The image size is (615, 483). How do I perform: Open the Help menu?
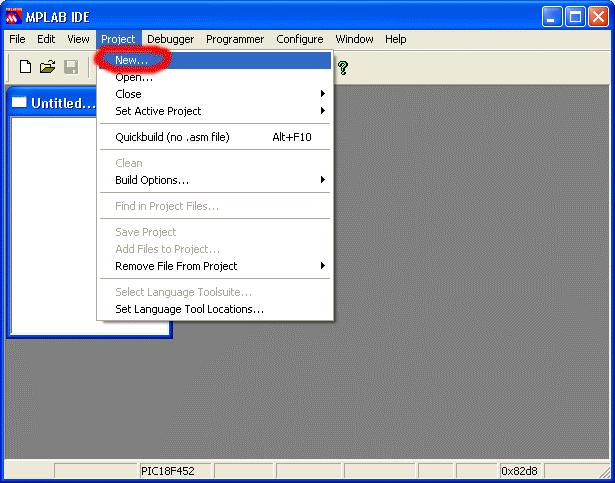pos(395,39)
